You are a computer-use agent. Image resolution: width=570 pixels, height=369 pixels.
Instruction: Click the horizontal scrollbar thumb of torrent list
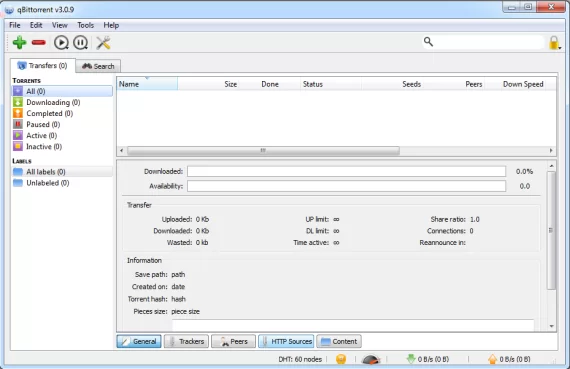click(x=264, y=151)
